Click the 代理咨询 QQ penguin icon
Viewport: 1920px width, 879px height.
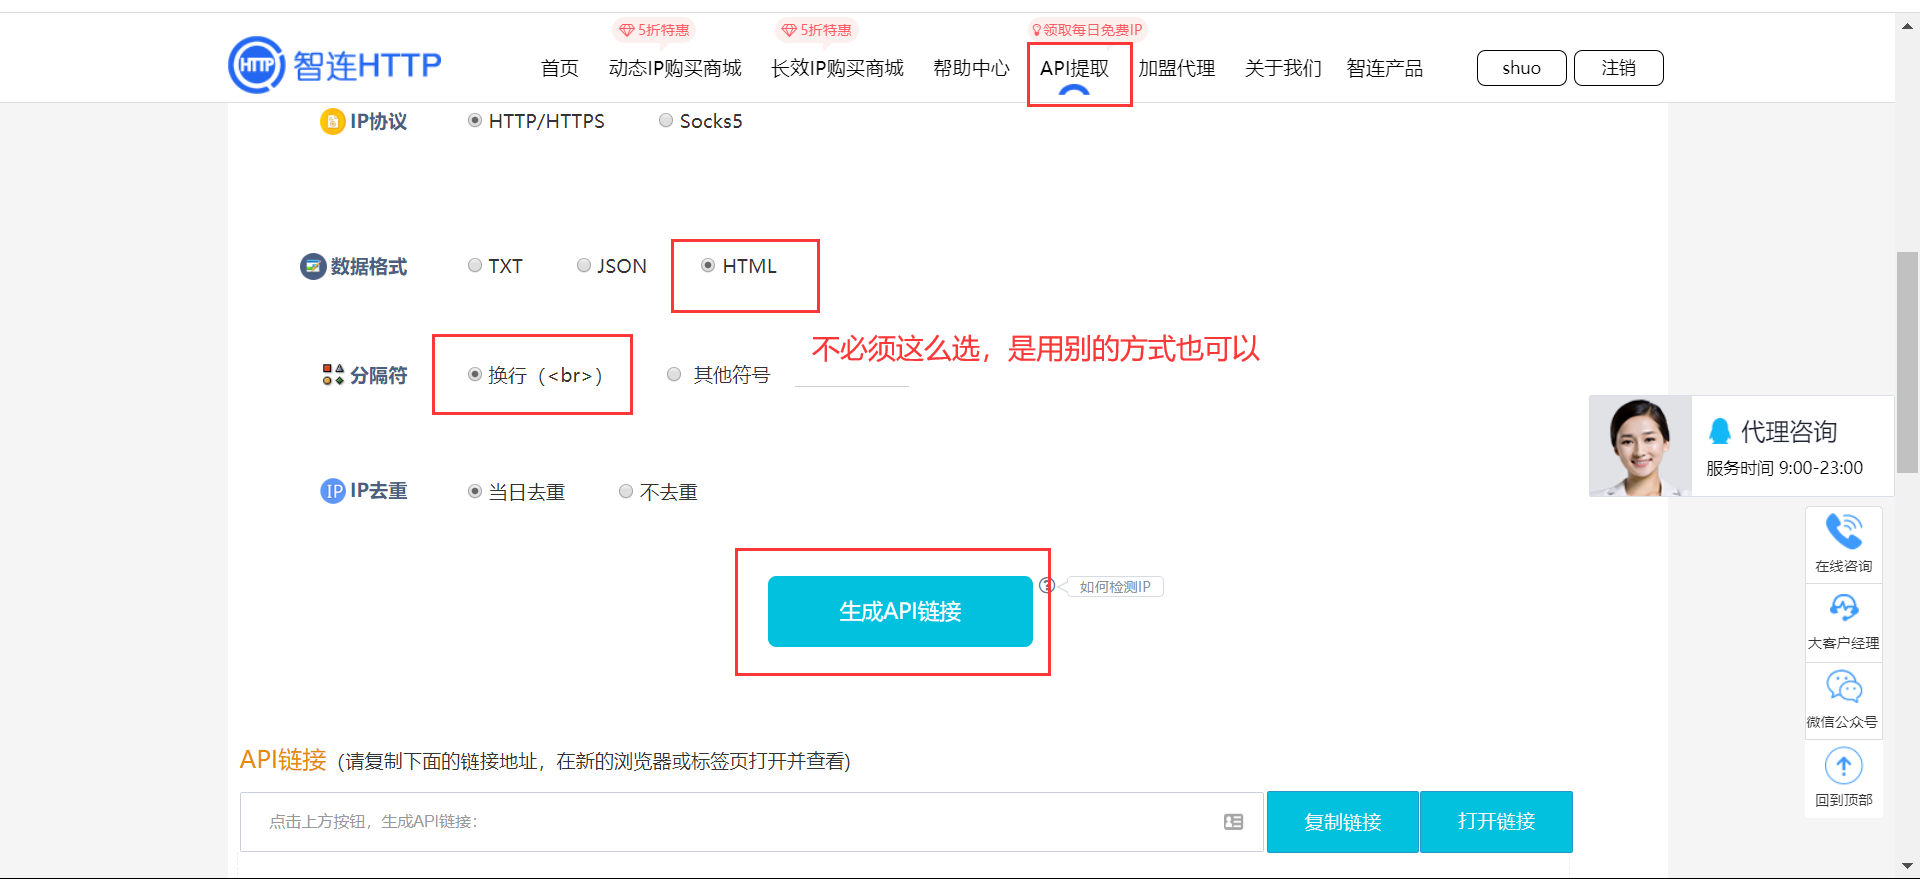(1719, 431)
